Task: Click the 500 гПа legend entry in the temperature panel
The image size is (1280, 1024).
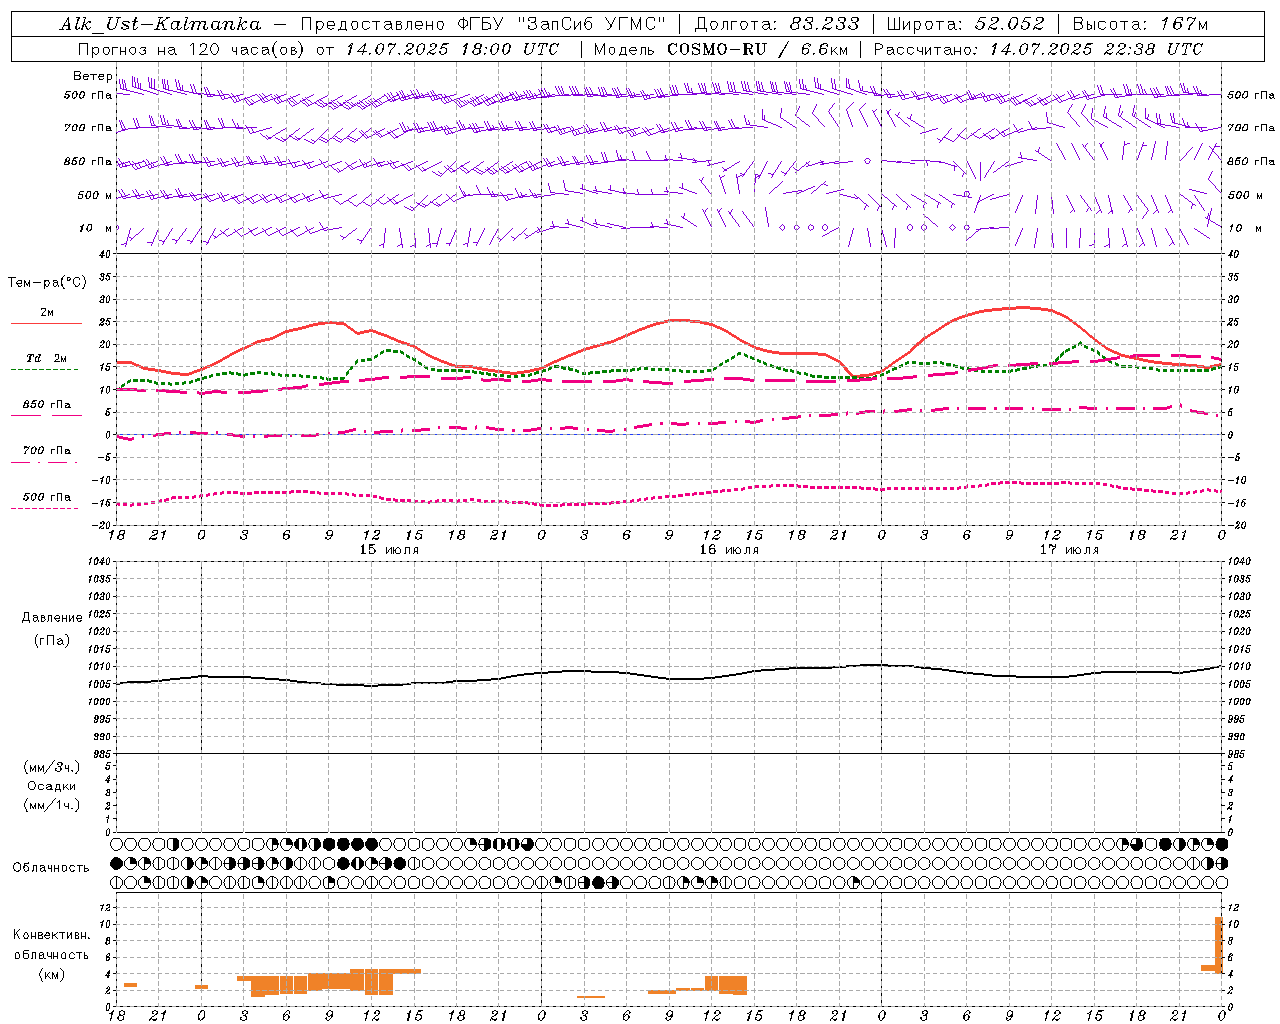Action: (x=46, y=497)
